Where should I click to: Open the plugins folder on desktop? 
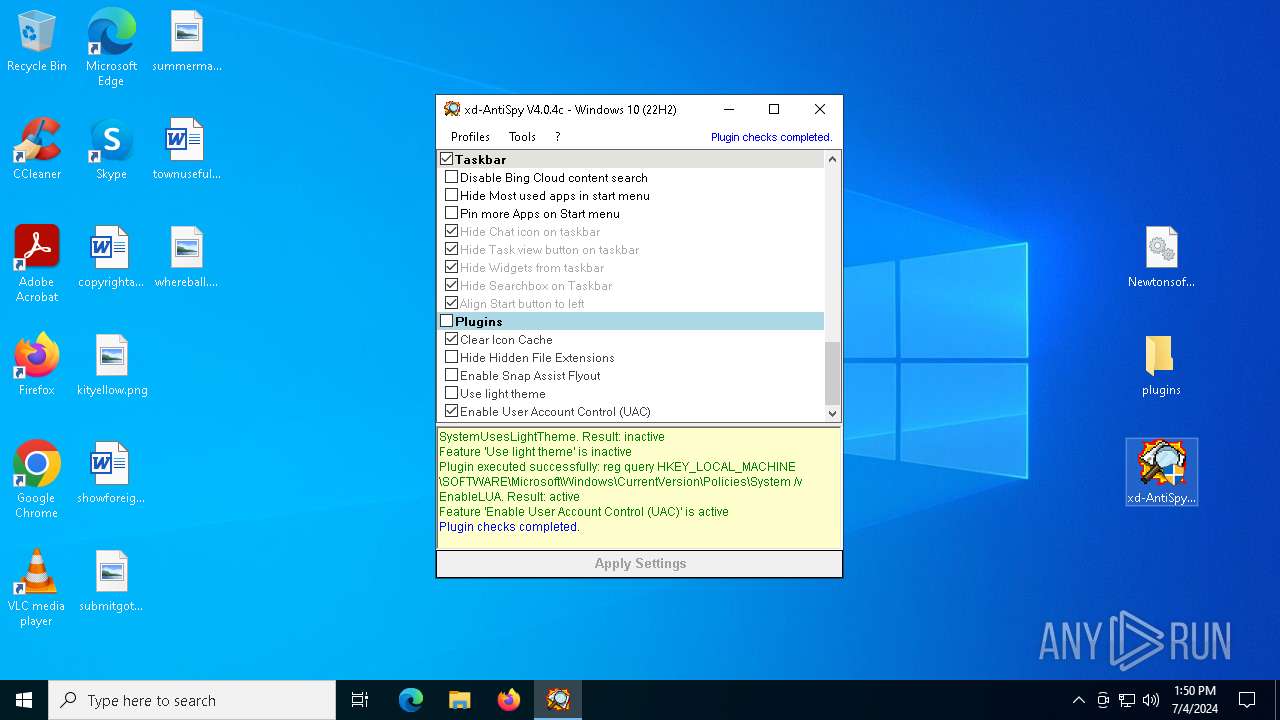1161,366
